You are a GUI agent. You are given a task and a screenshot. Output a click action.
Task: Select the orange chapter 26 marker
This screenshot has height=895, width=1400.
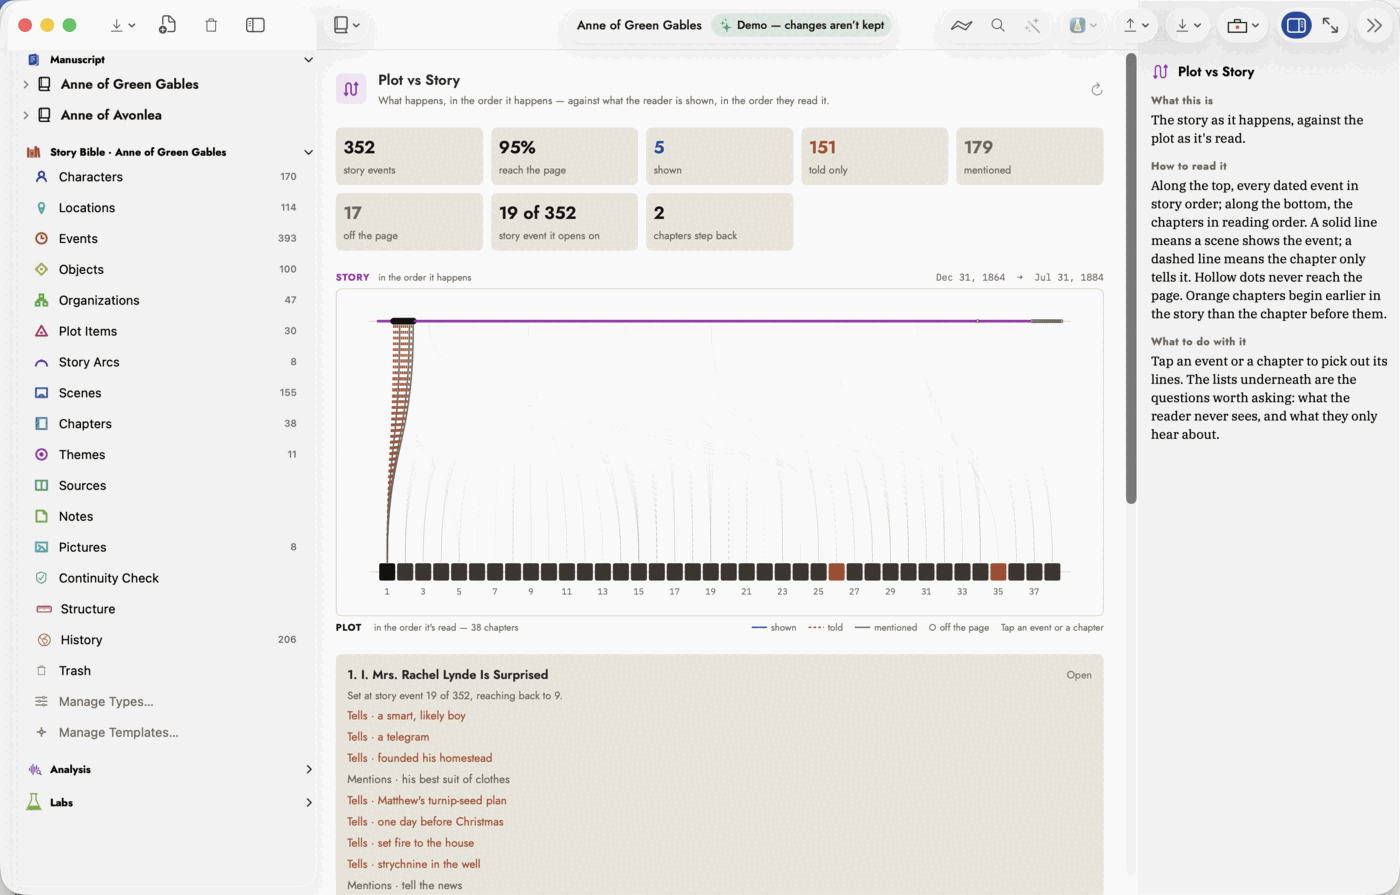coord(836,572)
